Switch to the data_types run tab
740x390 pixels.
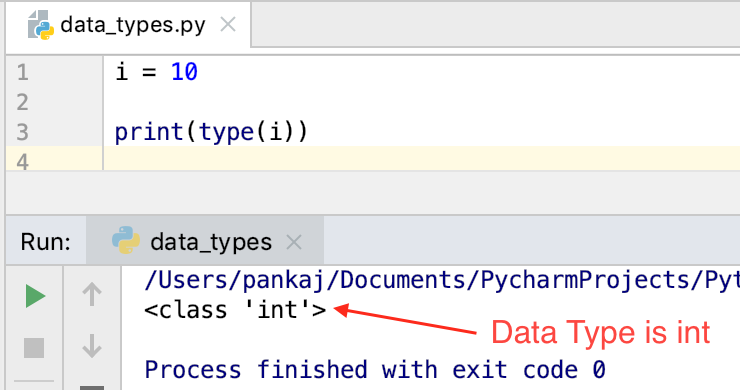click(x=205, y=242)
